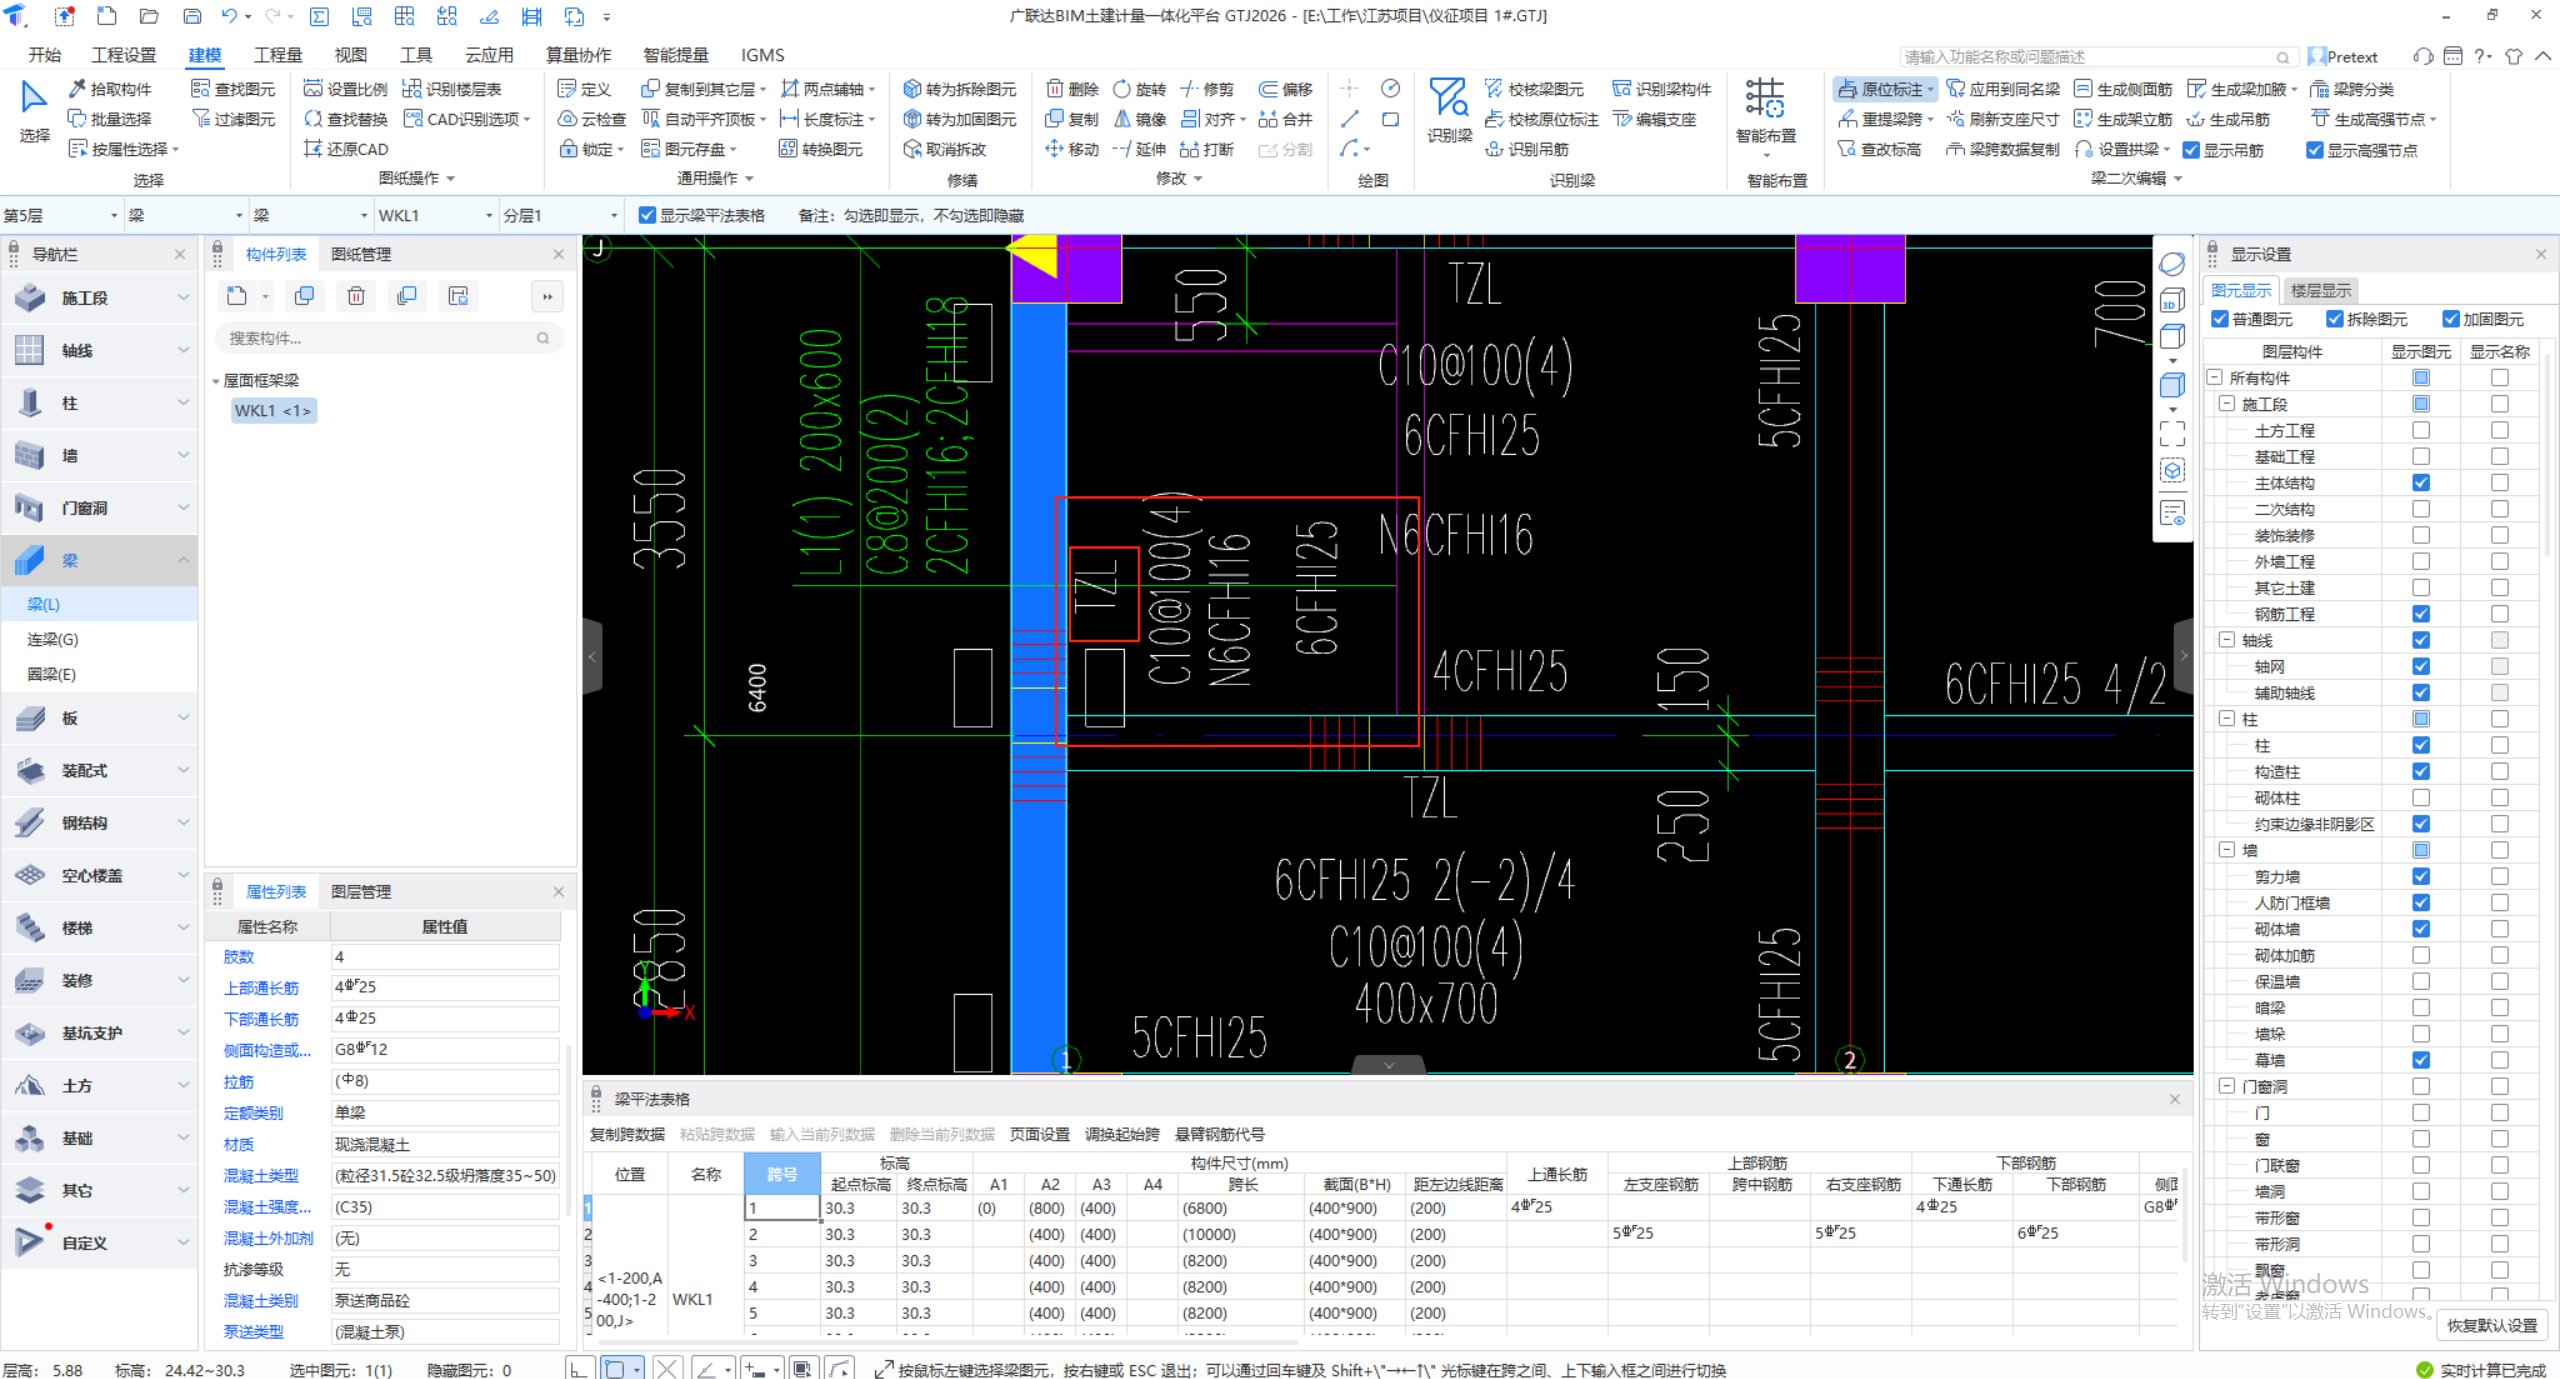The width and height of the screenshot is (2560, 1379).
Task: Switch to the 楼层显示 tab
Action: [2320, 290]
